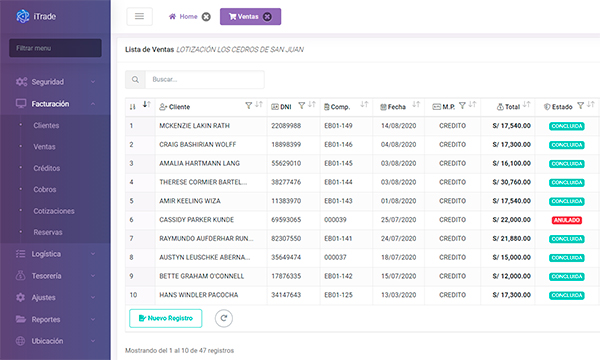Image resolution: width=600 pixels, height=360 pixels.
Task: Click the refresh table icon button
Action: 224,318
